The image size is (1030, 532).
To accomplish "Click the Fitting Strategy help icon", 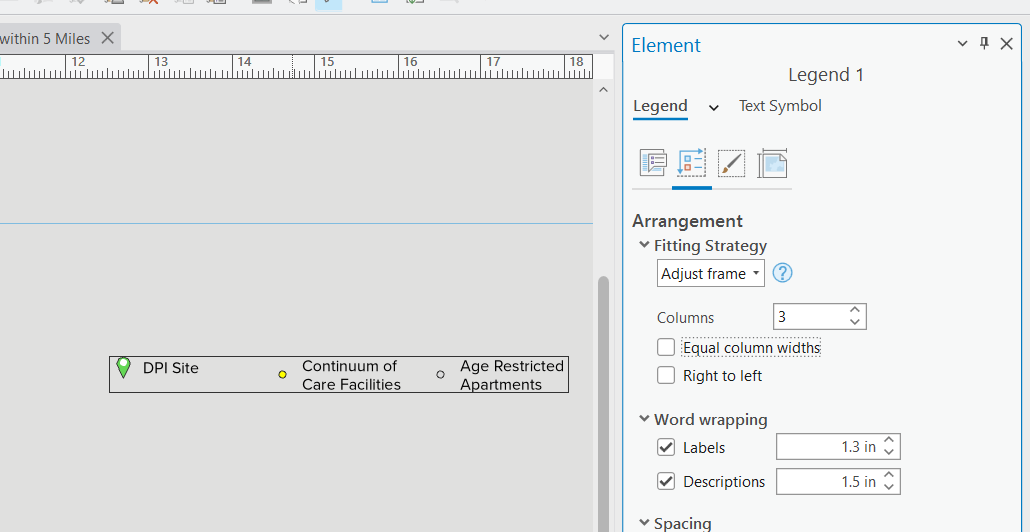I will click(783, 273).
